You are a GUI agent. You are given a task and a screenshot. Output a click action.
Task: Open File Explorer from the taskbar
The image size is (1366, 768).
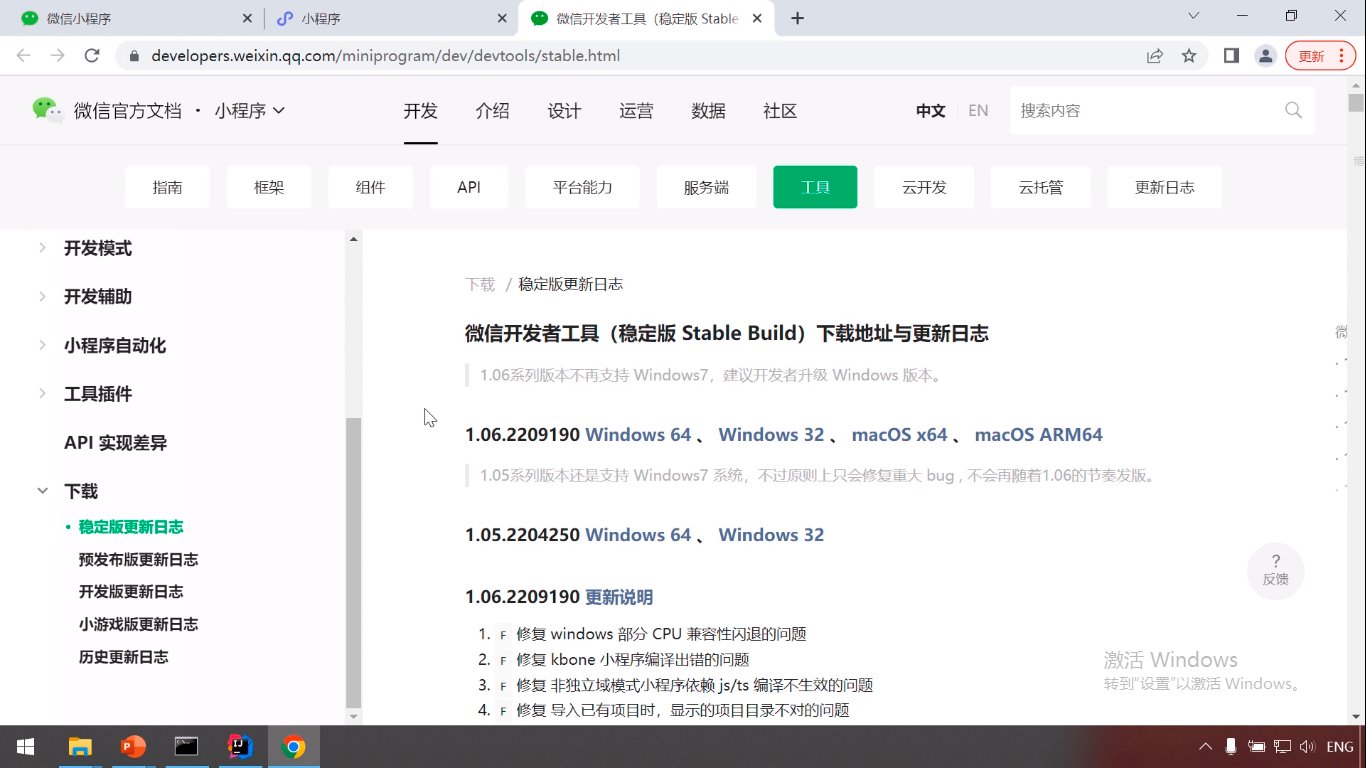tap(80, 746)
